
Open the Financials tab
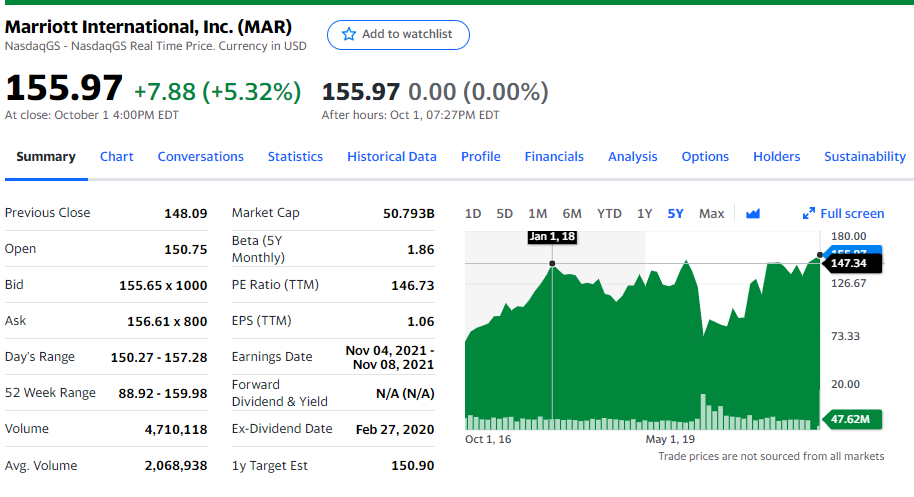point(554,156)
